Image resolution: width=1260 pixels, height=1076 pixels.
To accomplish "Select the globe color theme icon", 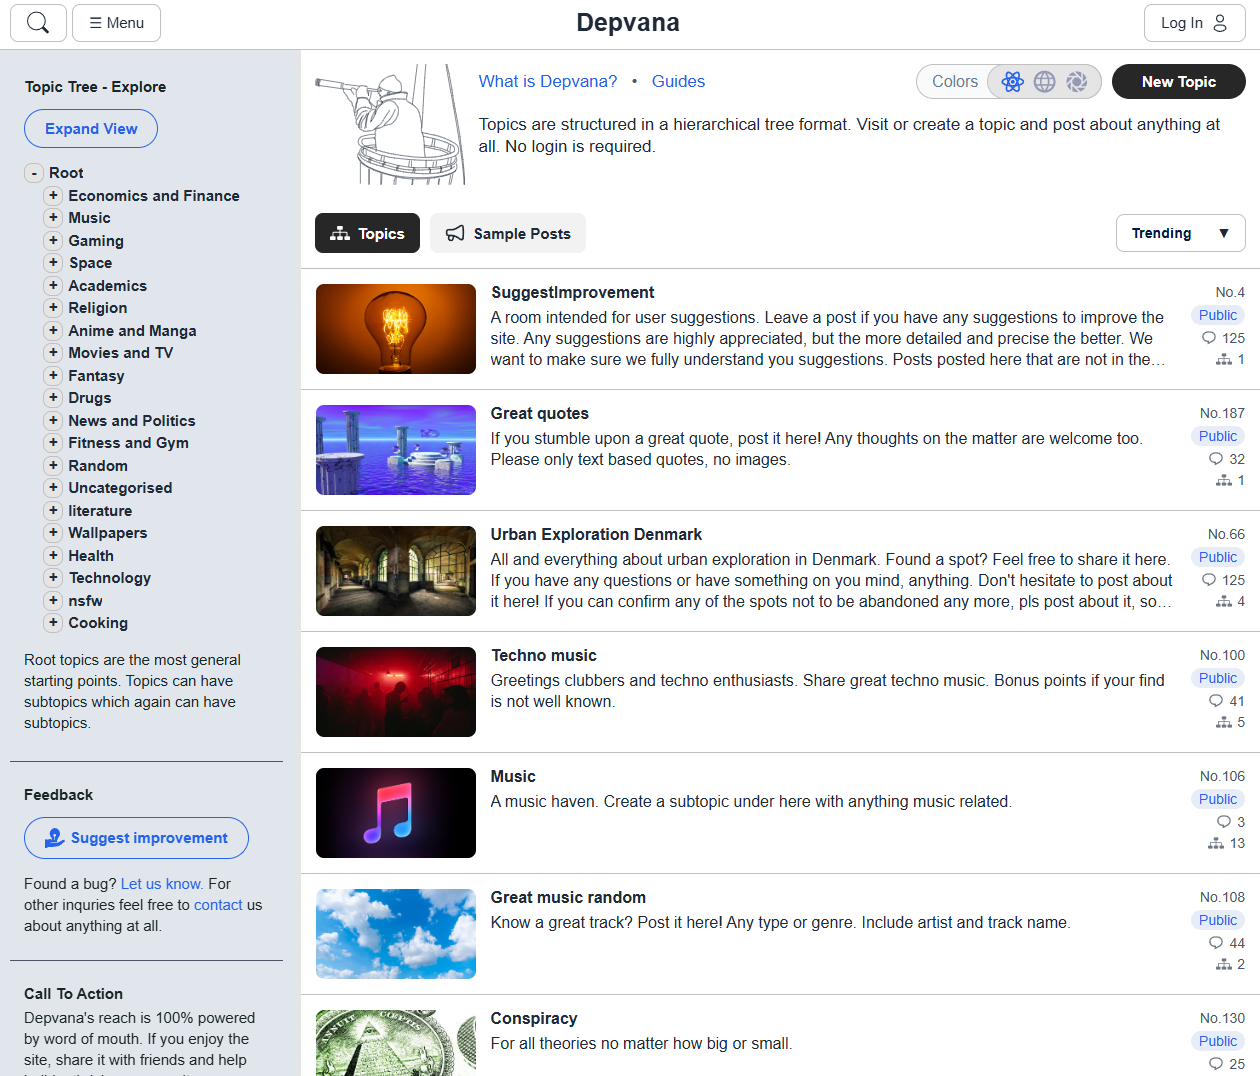I will pyautogui.click(x=1044, y=81).
